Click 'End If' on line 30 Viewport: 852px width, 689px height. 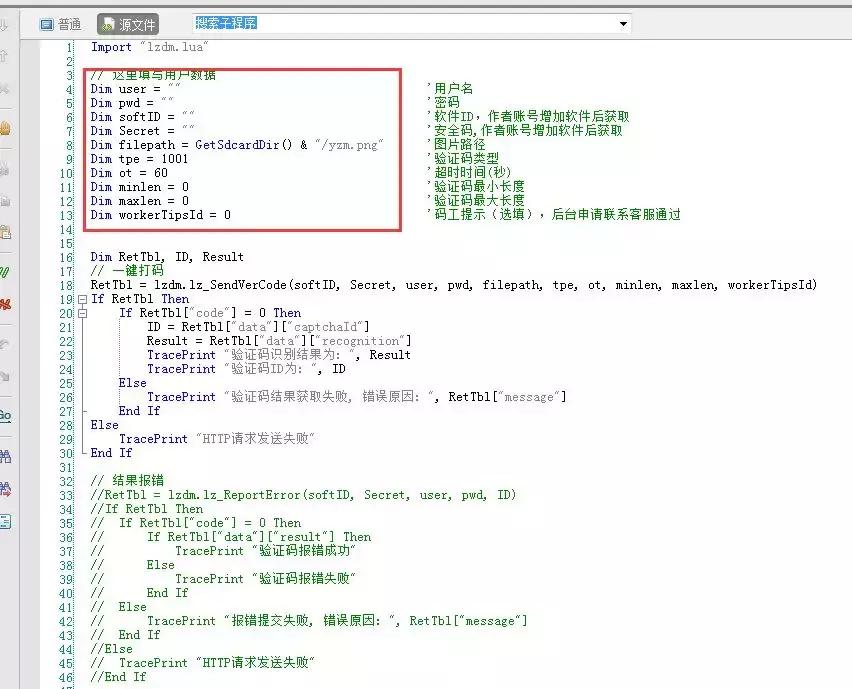(x=111, y=453)
